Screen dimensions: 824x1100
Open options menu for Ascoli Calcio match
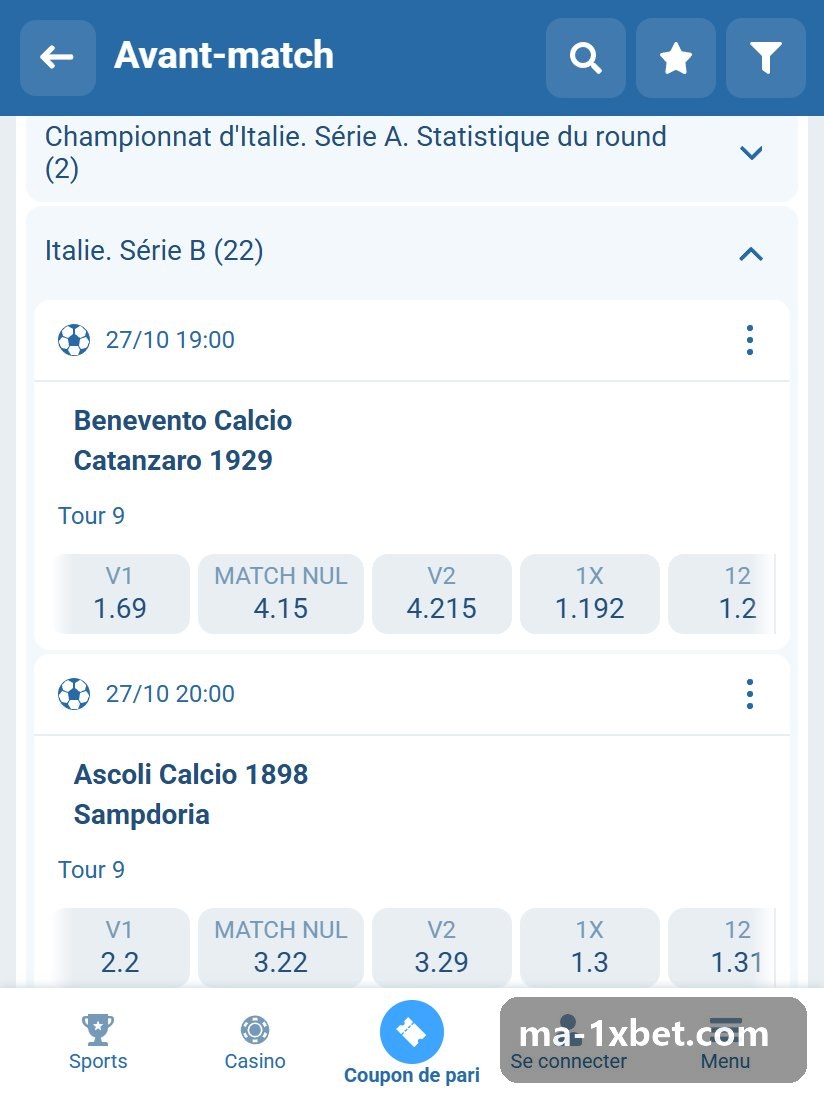point(750,694)
